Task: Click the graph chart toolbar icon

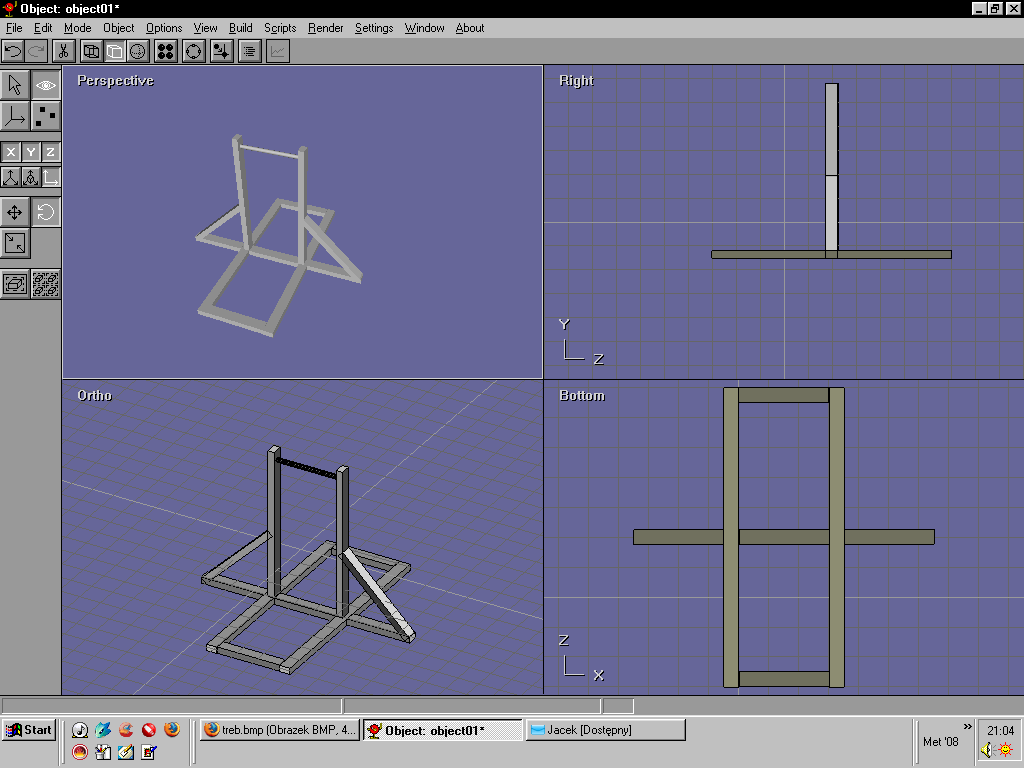Action: click(278, 51)
